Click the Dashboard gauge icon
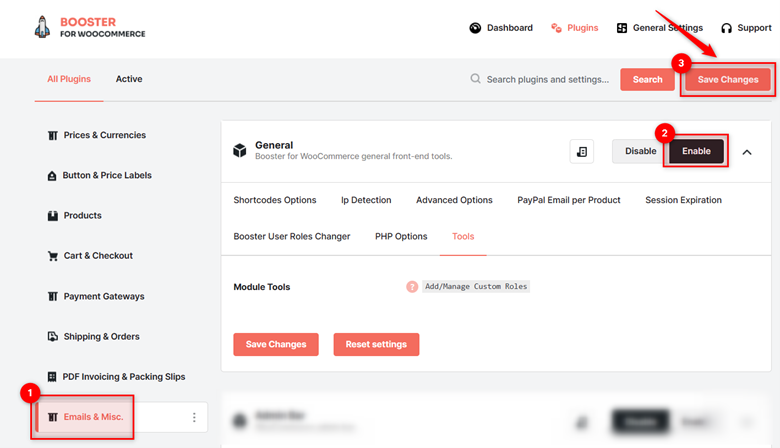The height and width of the screenshot is (448, 780). coord(475,28)
